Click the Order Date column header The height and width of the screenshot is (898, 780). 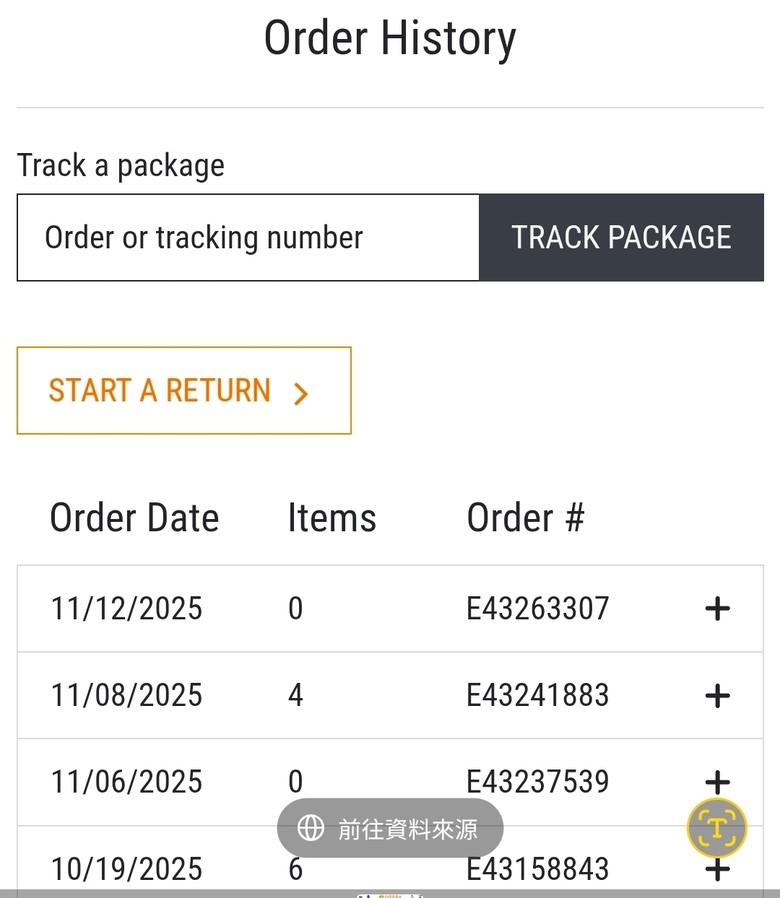pyautogui.click(x=134, y=518)
